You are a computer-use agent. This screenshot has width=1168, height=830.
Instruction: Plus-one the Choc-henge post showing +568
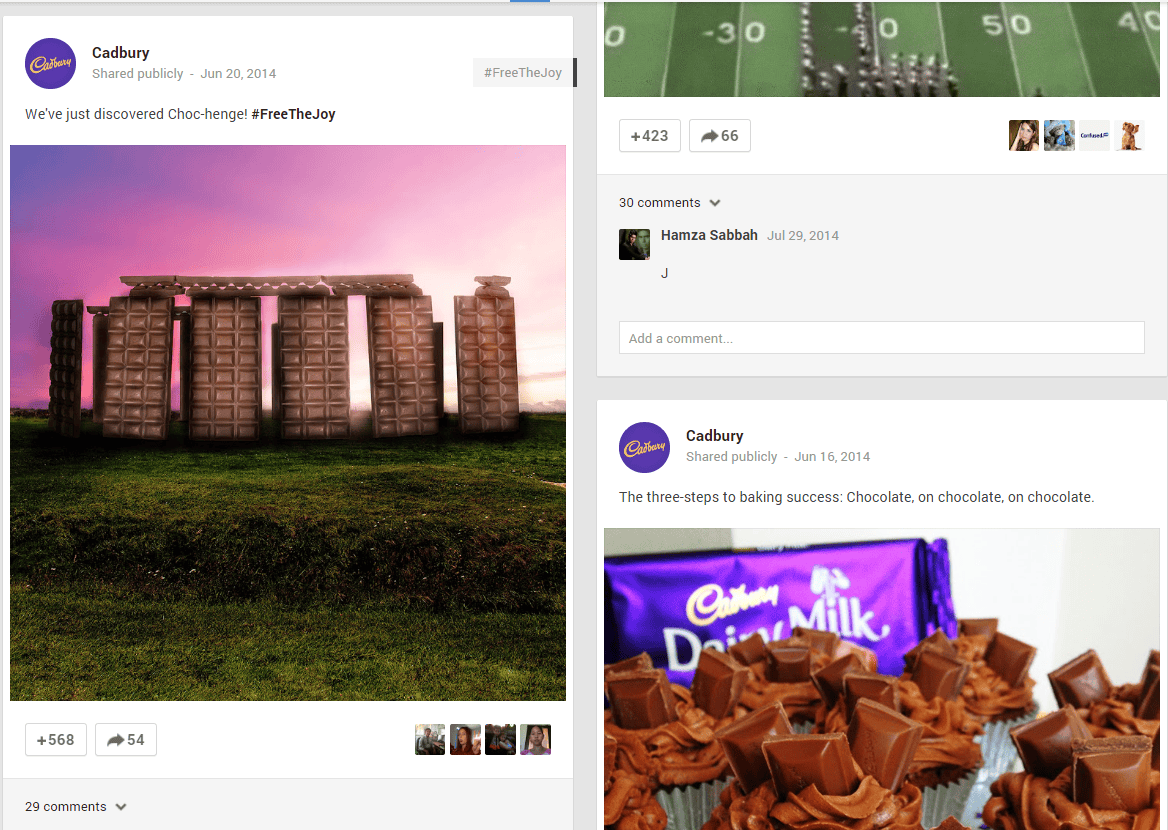(56, 740)
